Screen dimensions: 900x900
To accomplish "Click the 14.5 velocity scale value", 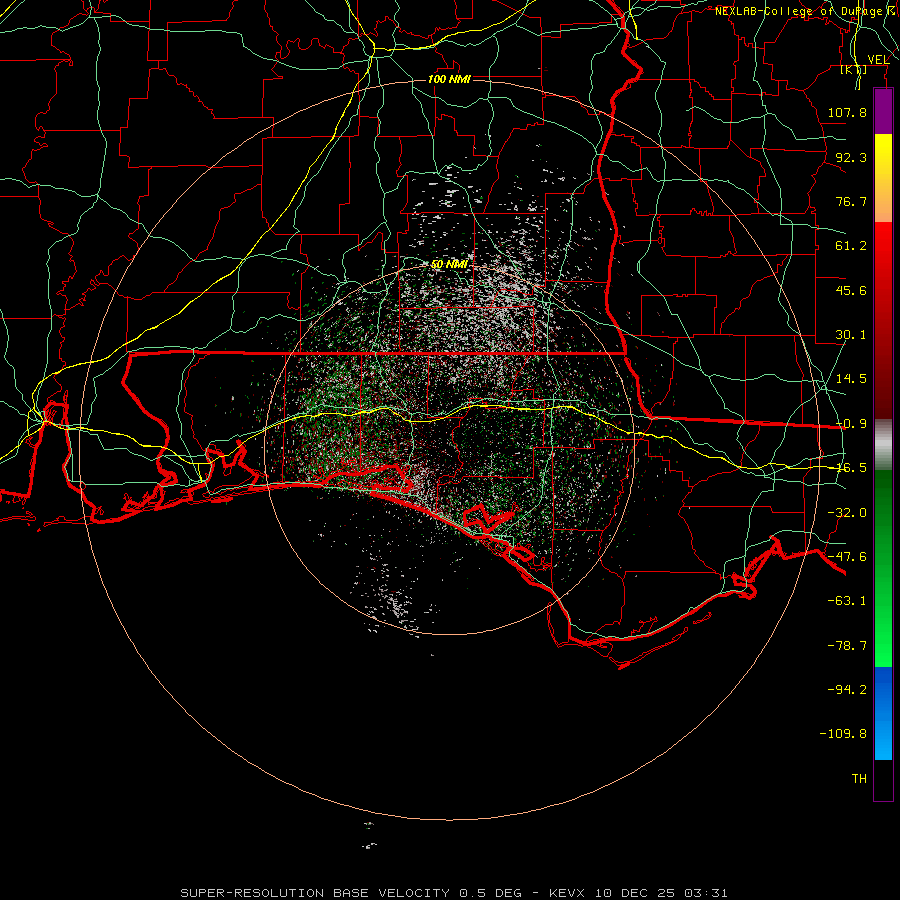I will point(851,379).
